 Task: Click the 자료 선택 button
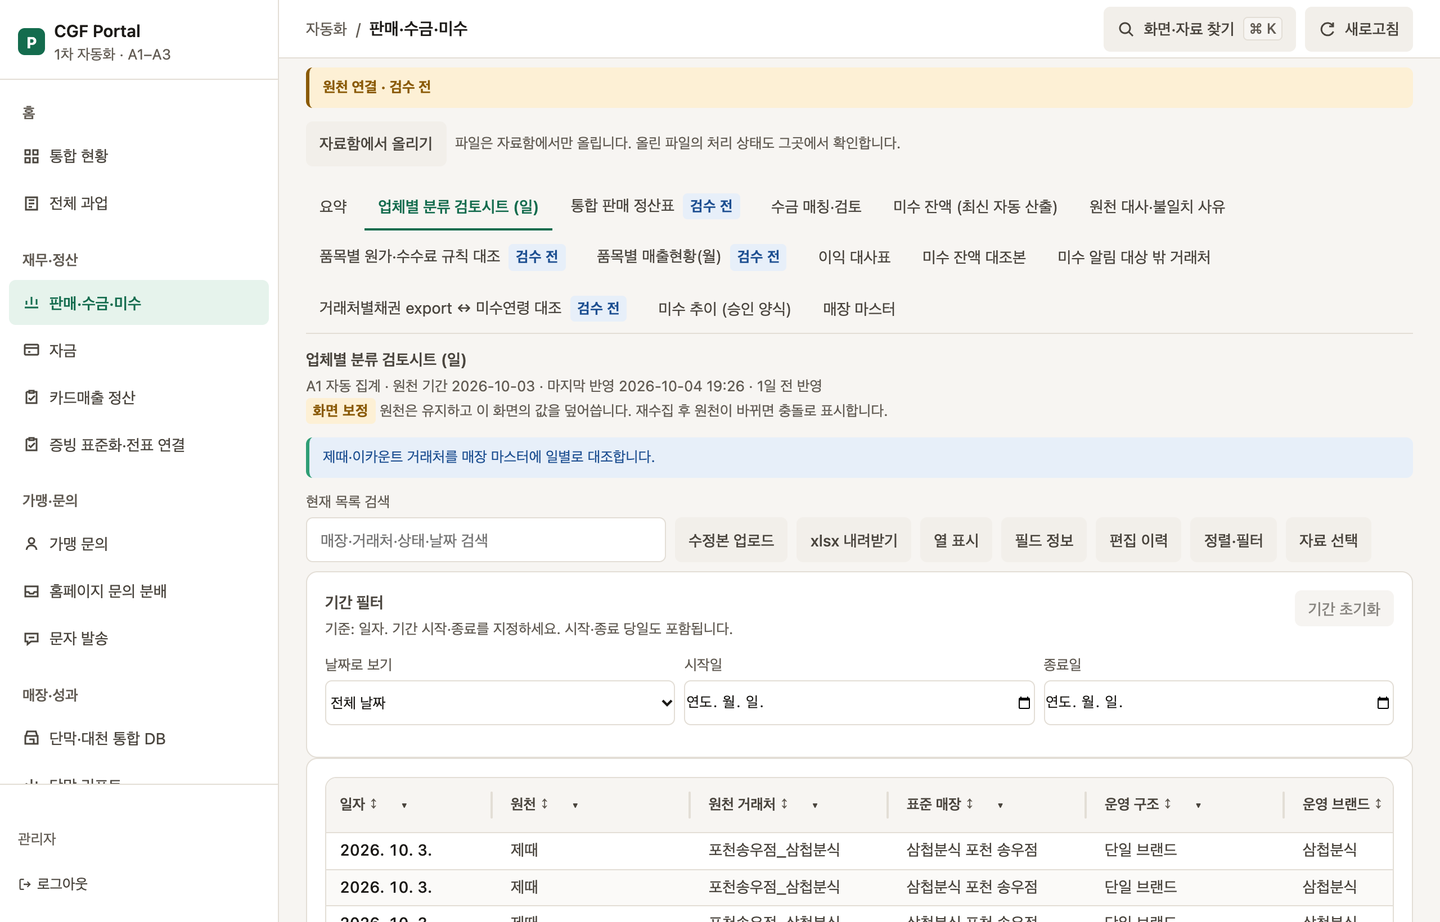click(x=1328, y=540)
